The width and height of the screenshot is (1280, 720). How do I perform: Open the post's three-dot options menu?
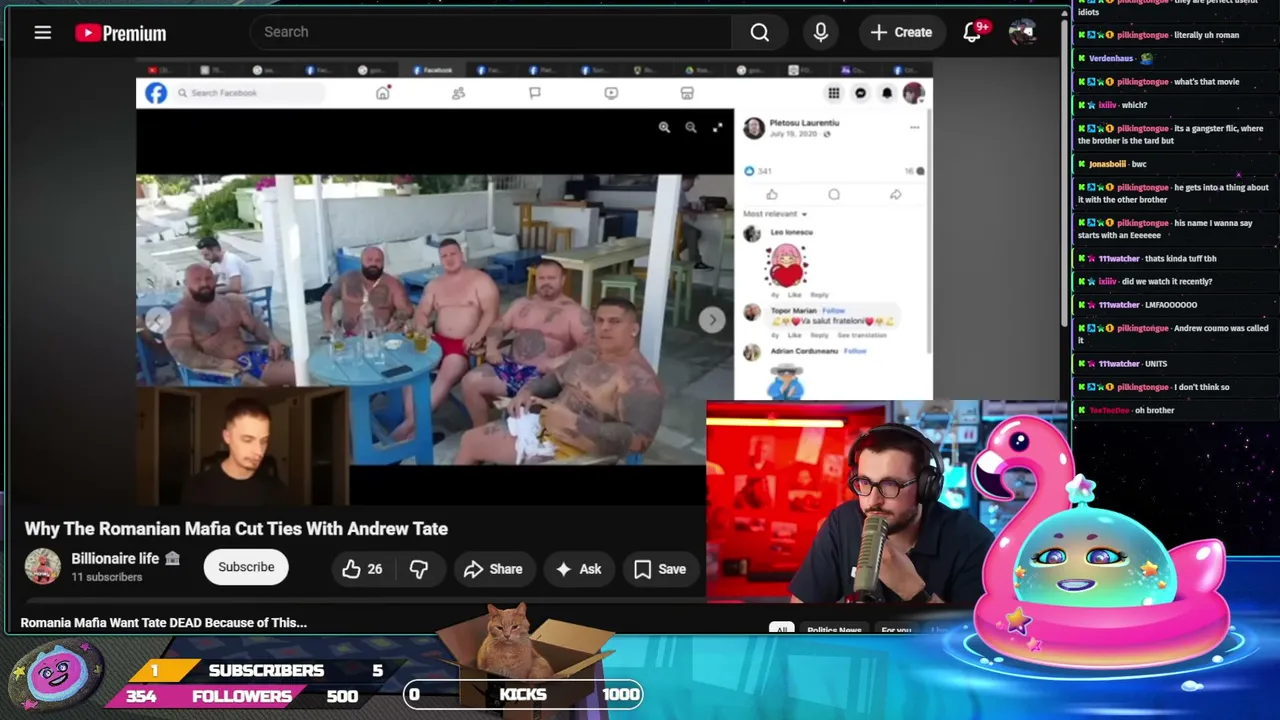914,128
